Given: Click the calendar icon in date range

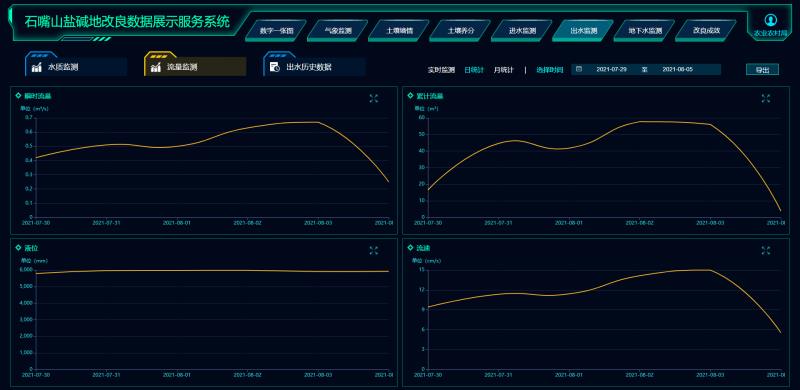Looking at the screenshot, I should tap(579, 69).
